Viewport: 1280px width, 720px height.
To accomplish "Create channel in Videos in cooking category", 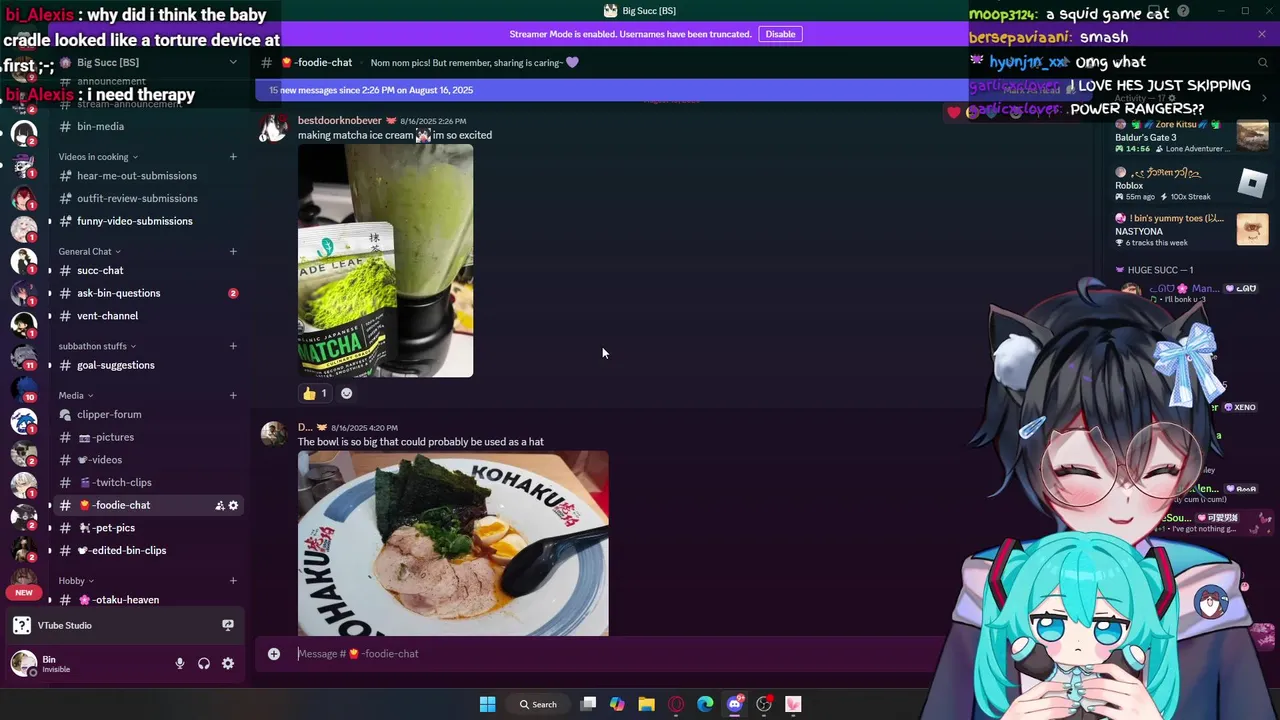I will click(x=233, y=157).
